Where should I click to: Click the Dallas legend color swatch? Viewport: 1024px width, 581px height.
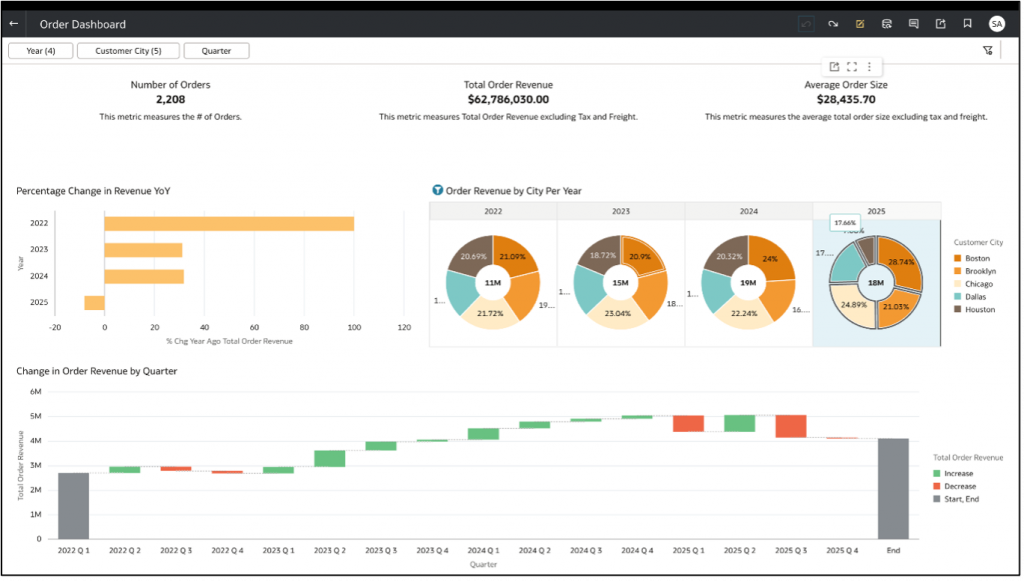click(957, 296)
